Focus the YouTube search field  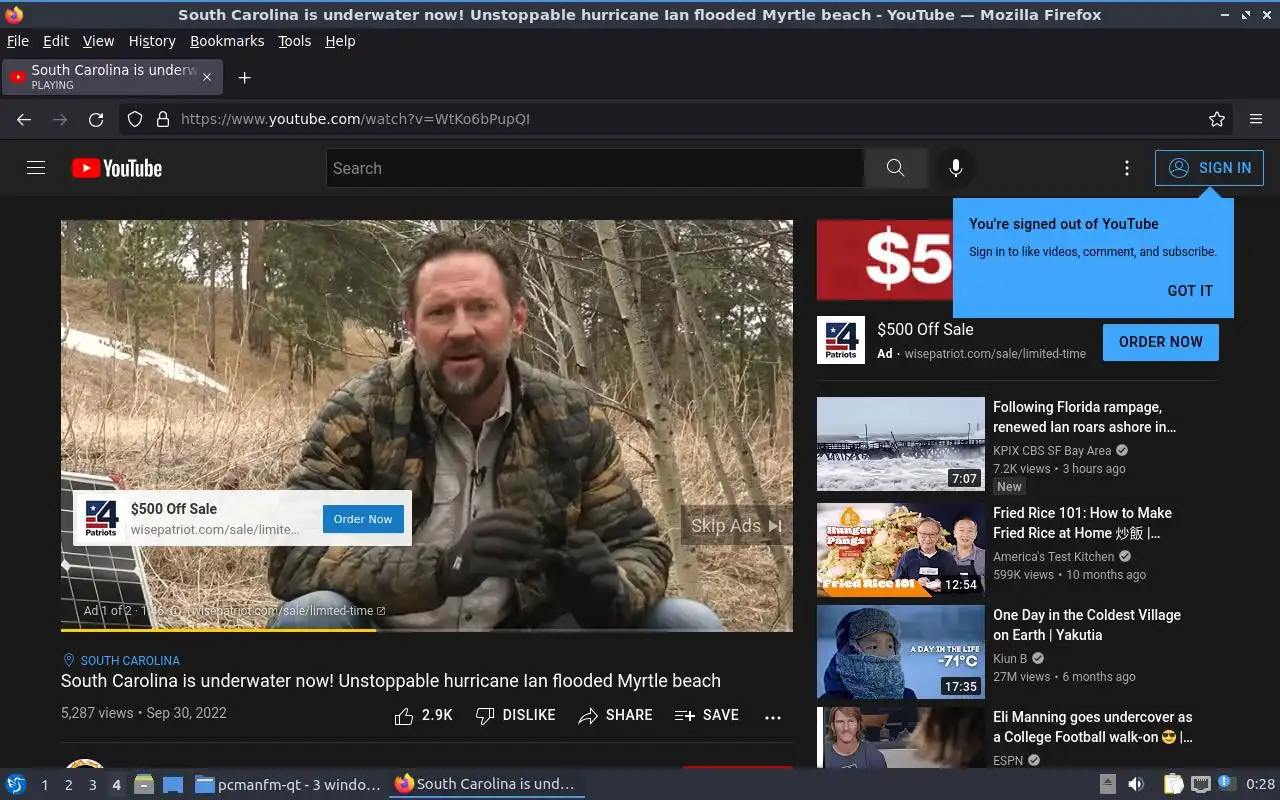click(595, 168)
